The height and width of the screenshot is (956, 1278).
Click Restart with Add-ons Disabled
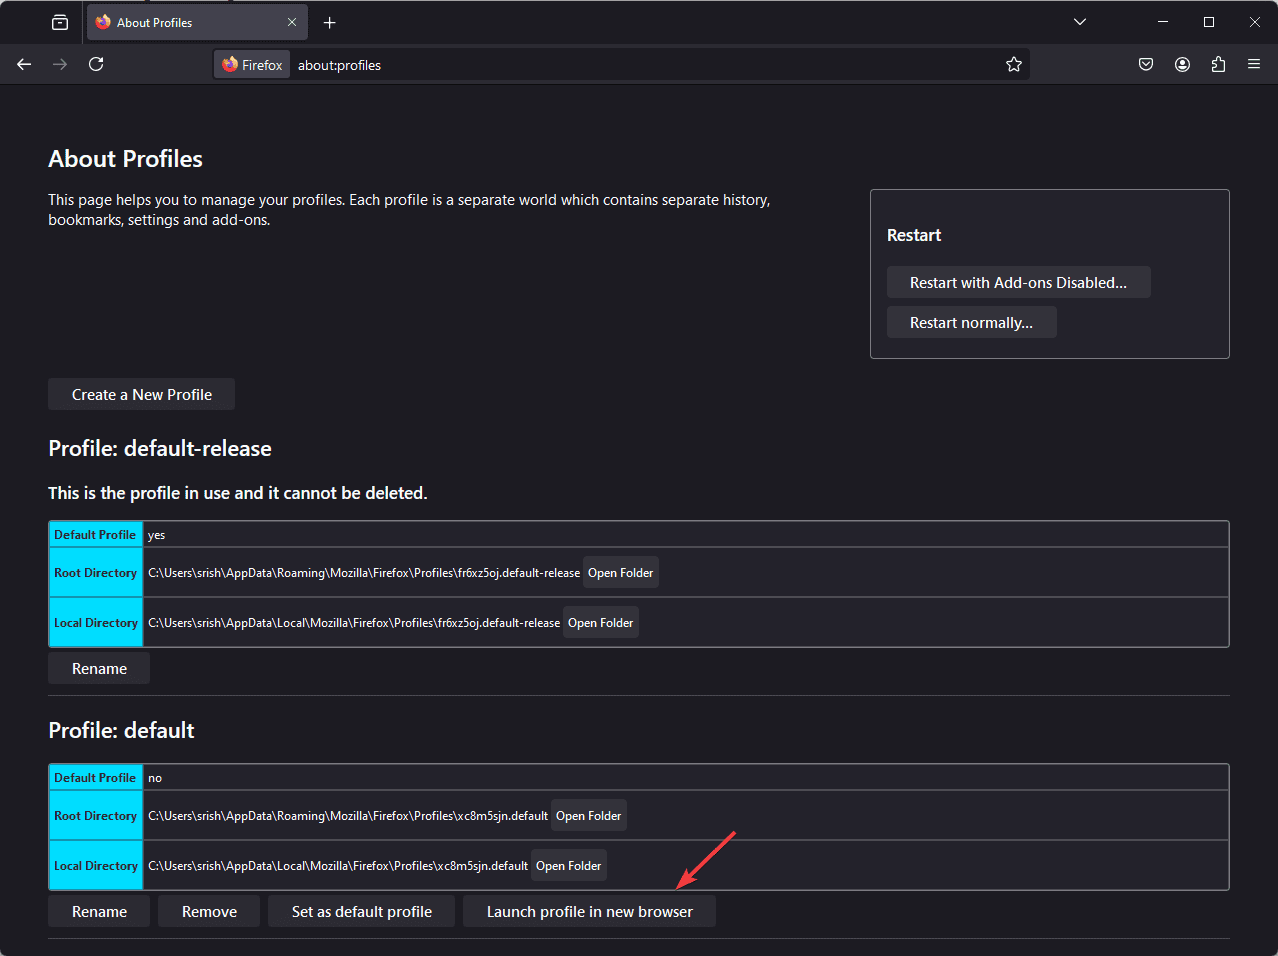point(1018,283)
